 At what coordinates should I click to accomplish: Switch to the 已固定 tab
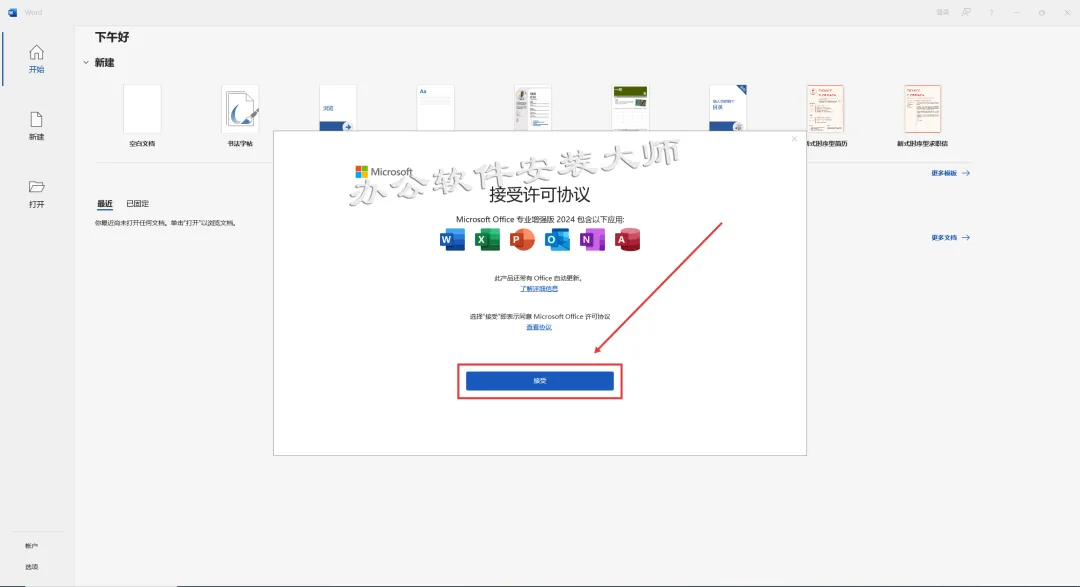point(137,204)
